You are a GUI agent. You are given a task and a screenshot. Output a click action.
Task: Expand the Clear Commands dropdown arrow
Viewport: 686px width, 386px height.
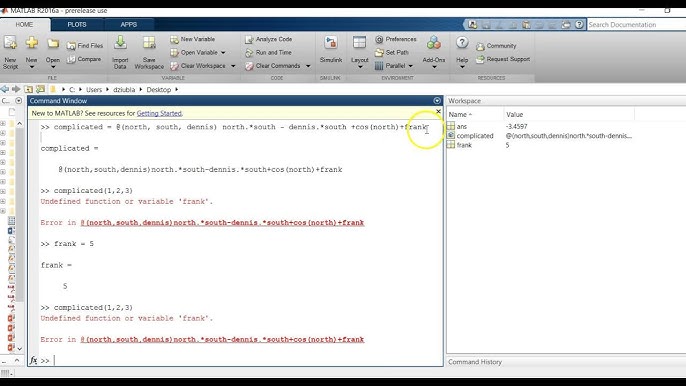click(x=308, y=66)
